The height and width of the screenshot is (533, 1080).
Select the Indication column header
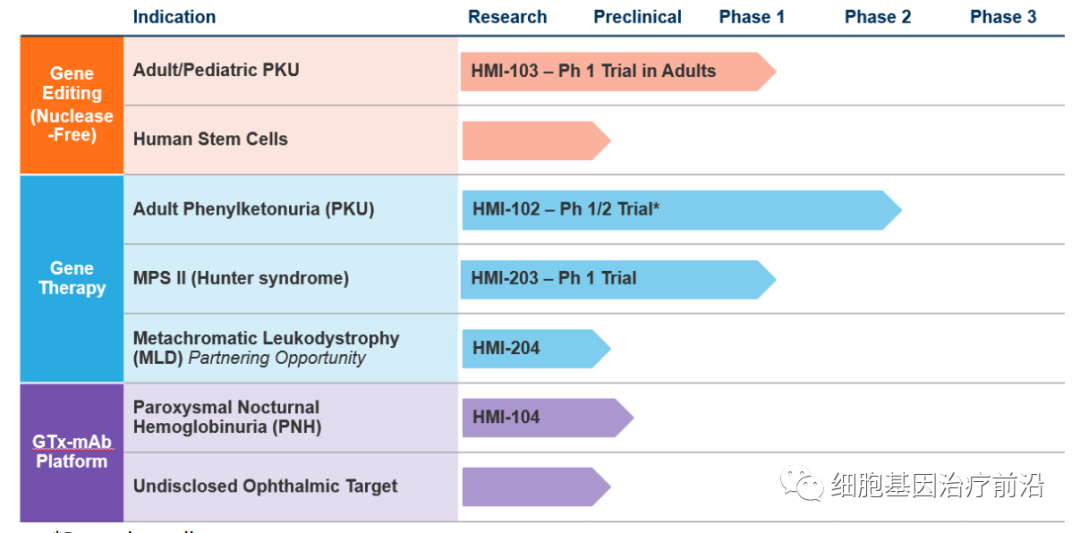174,17
